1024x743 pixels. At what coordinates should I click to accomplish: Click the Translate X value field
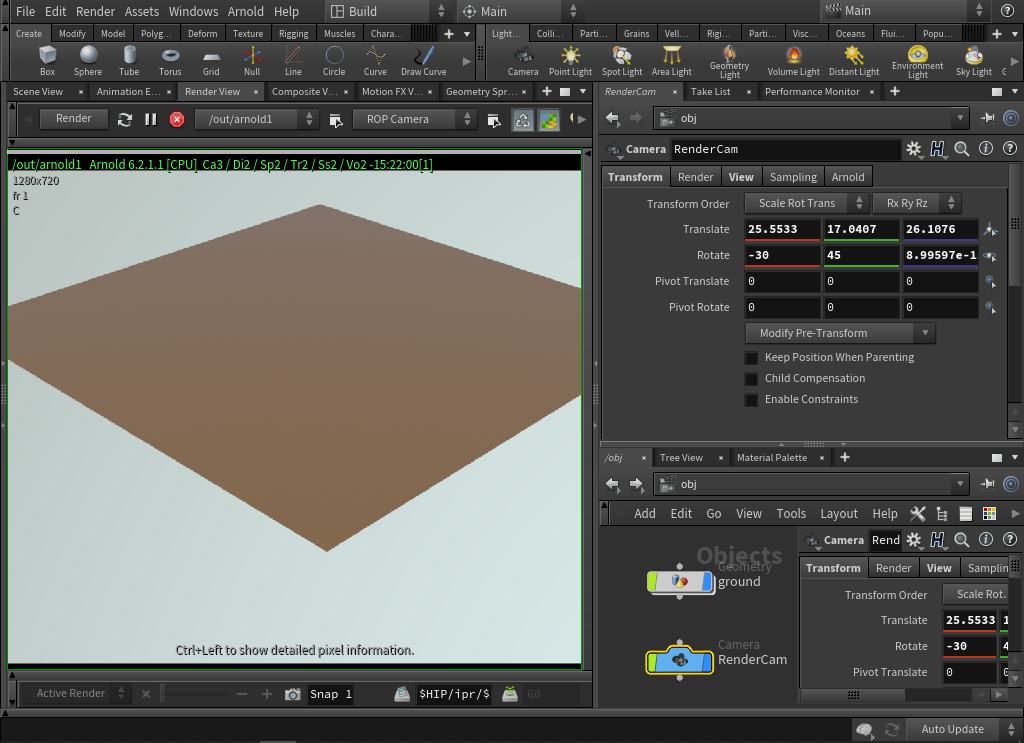pos(782,229)
